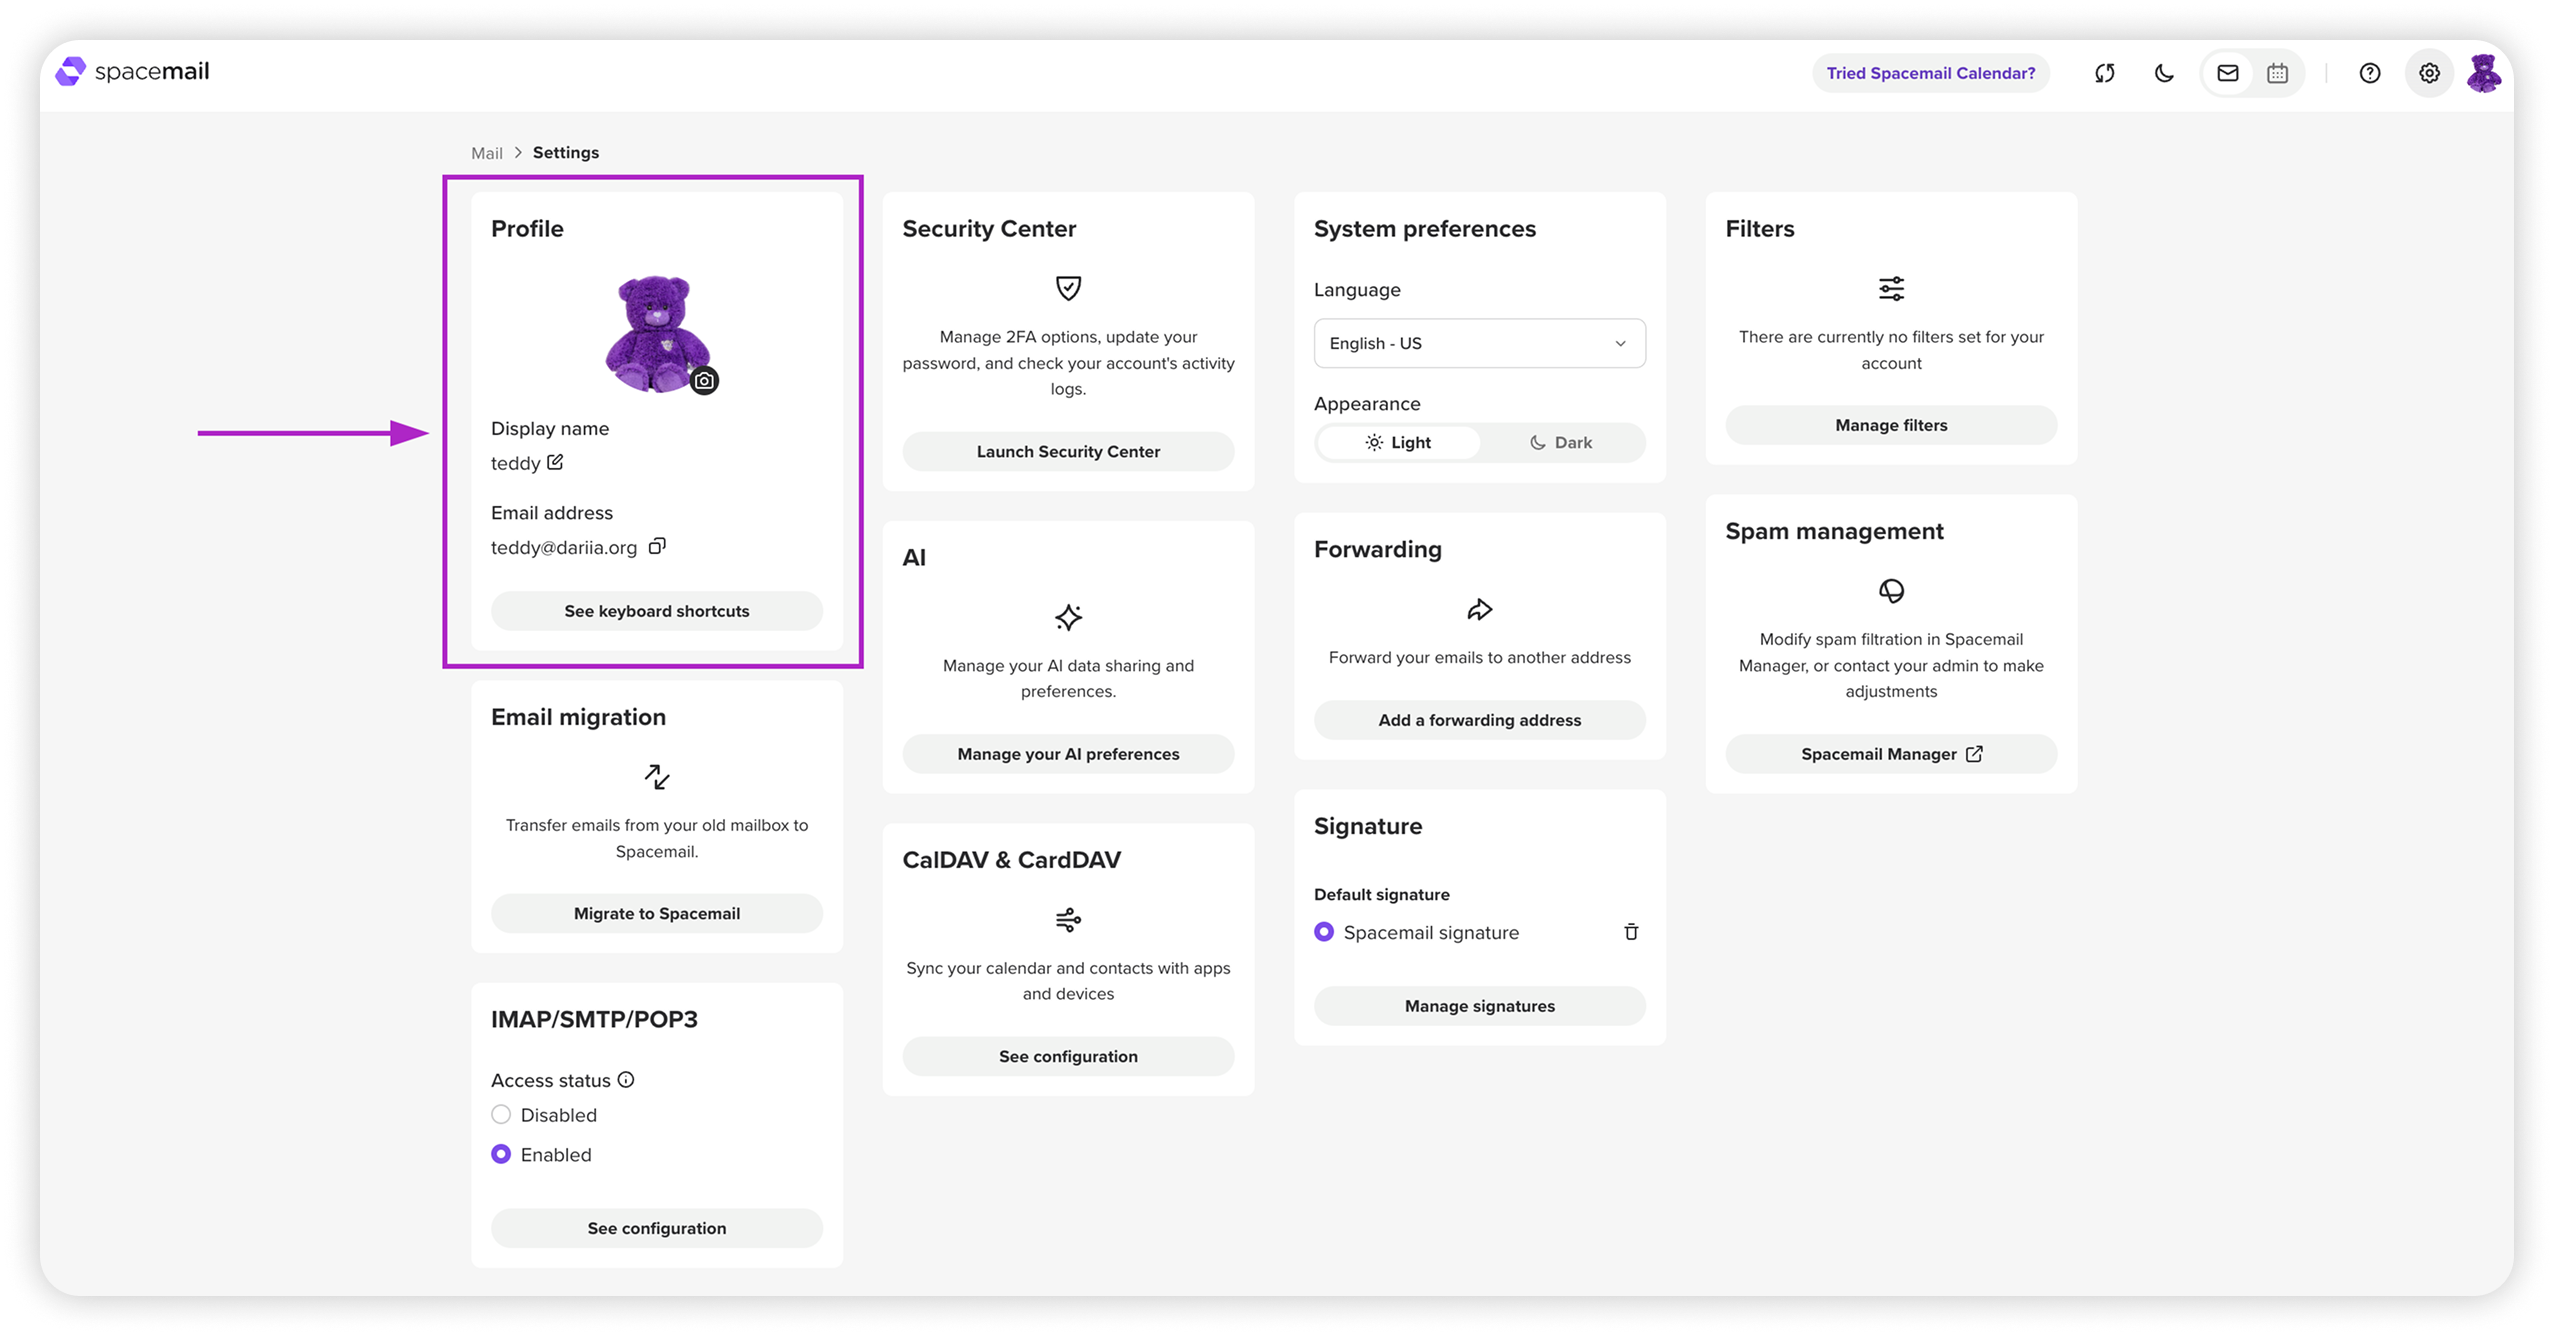Click the Default signature label

click(x=1381, y=895)
